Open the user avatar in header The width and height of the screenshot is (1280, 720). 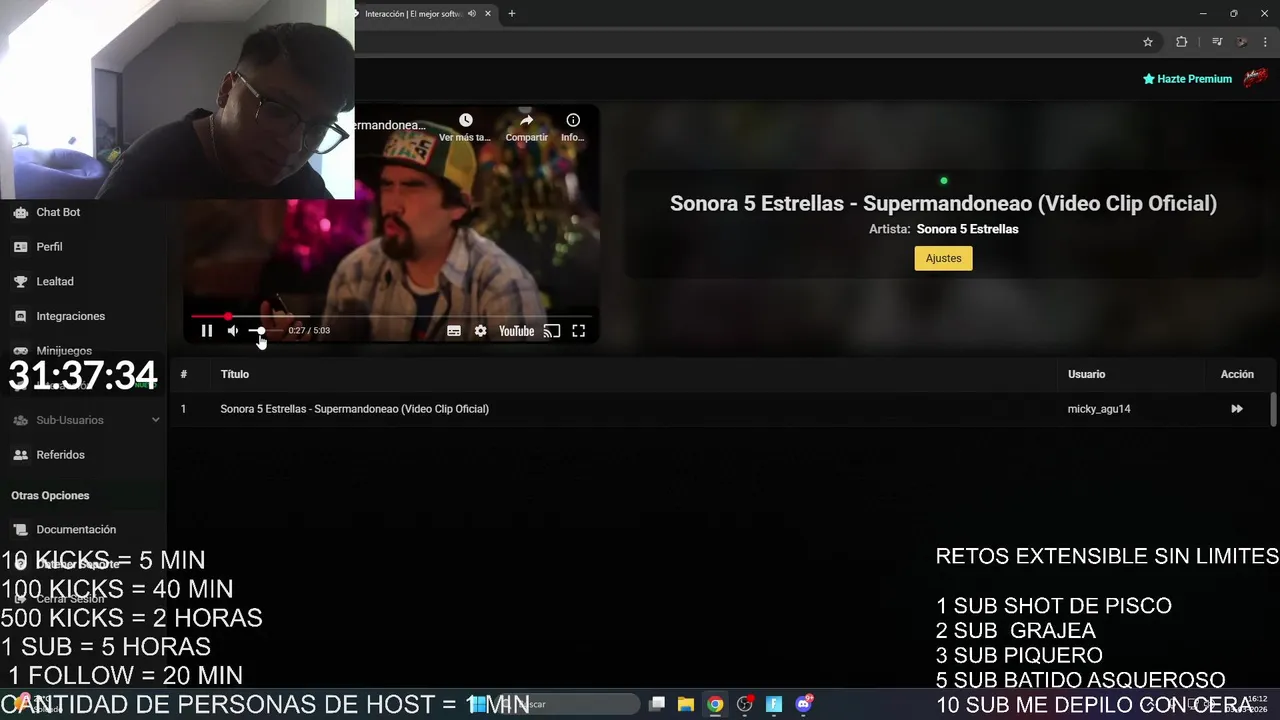pos(1255,78)
